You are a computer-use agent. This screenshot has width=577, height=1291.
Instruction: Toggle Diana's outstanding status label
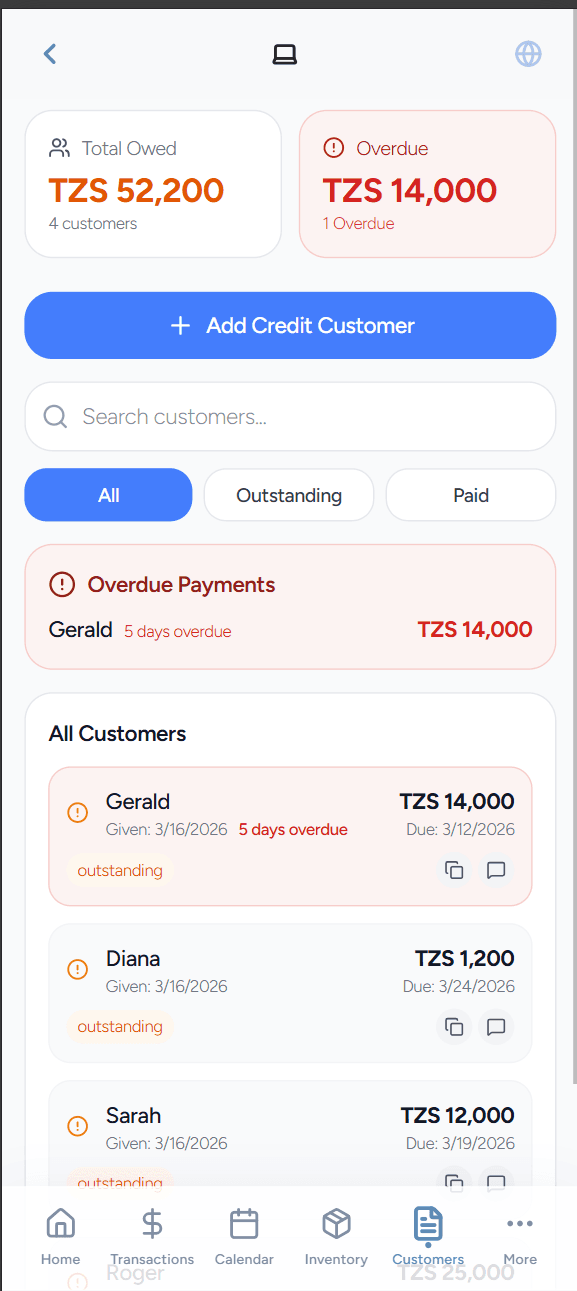pyautogui.click(x=120, y=1027)
